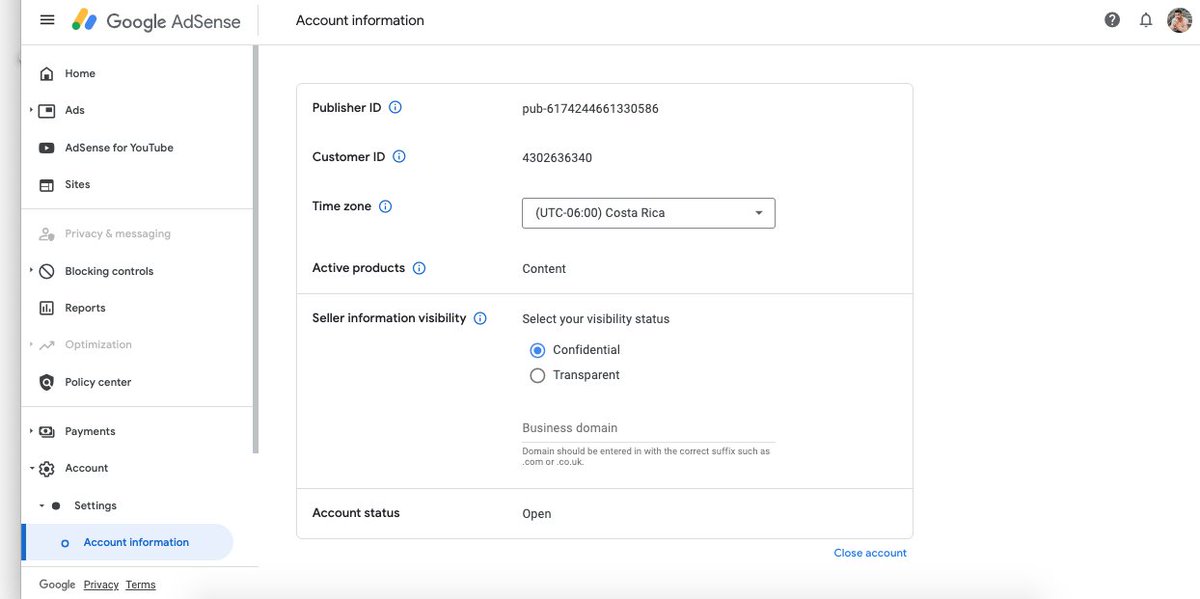Viewport: 1200px width, 599px height.
Task: Click the Policy center shield icon
Action: pos(47,382)
